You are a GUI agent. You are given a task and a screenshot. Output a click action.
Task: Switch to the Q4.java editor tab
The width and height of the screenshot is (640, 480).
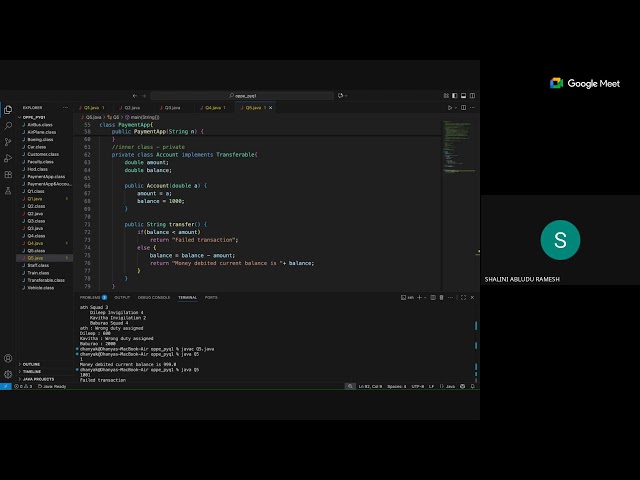click(x=211, y=107)
